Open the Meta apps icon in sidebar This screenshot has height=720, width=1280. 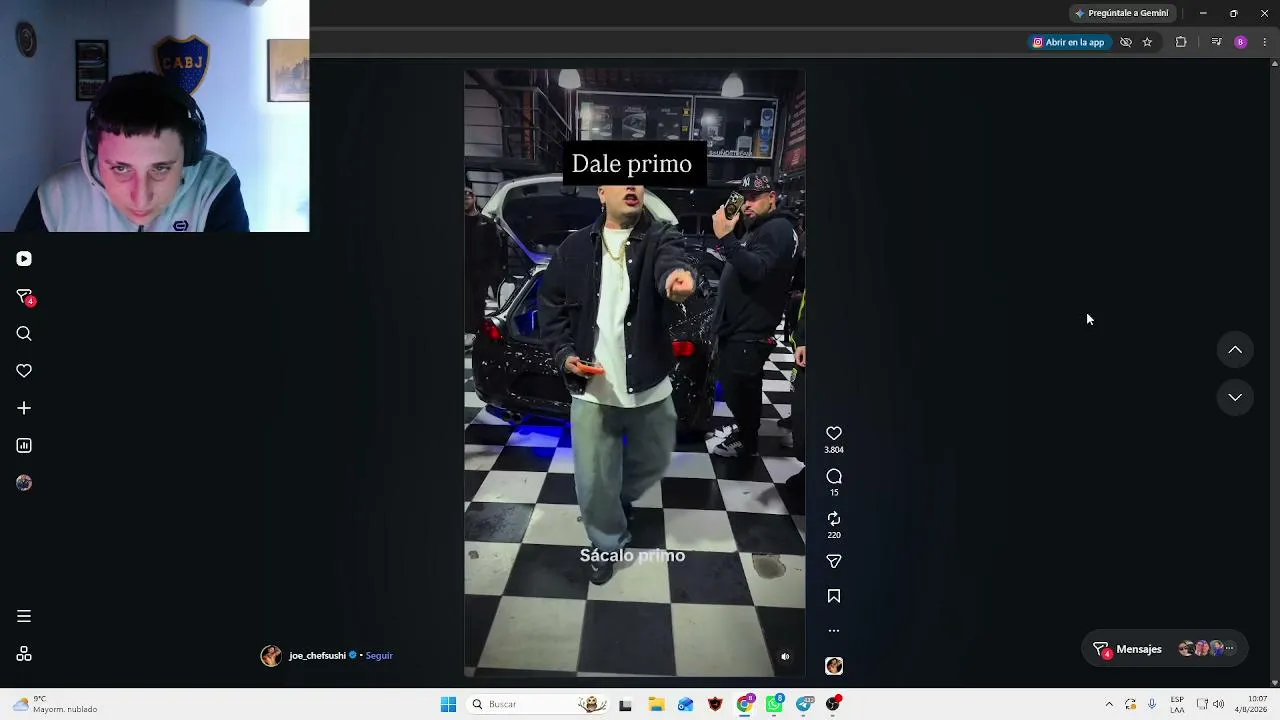pyautogui.click(x=24, y=654)
